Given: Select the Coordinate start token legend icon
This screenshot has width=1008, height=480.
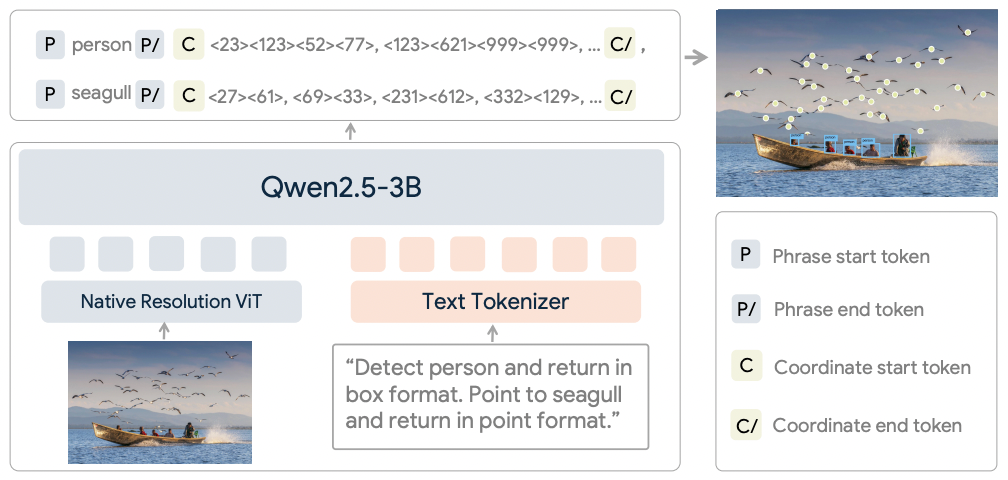Looking at the screenshot, I should 746,367.
